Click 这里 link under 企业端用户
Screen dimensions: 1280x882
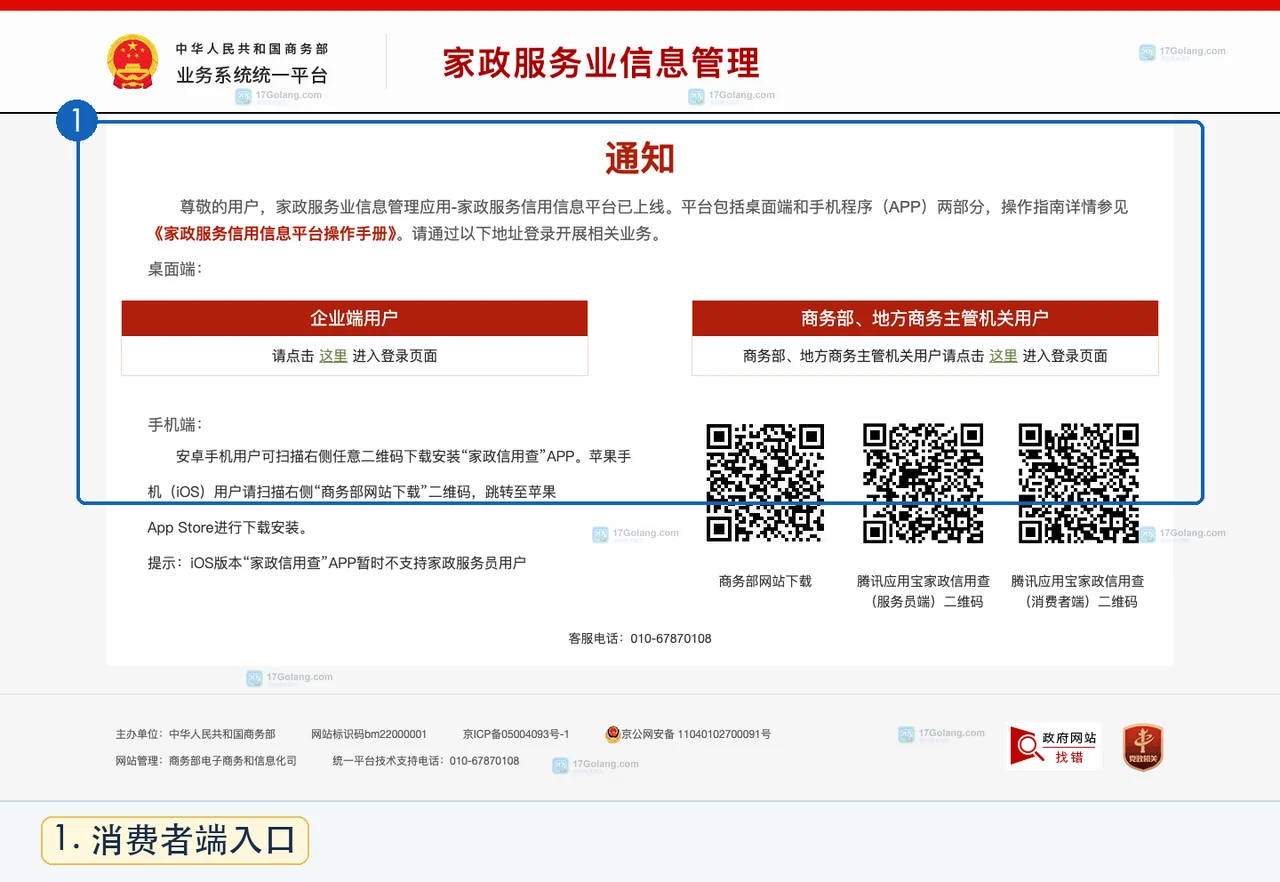pyautogui.click(x=333, y=356)
